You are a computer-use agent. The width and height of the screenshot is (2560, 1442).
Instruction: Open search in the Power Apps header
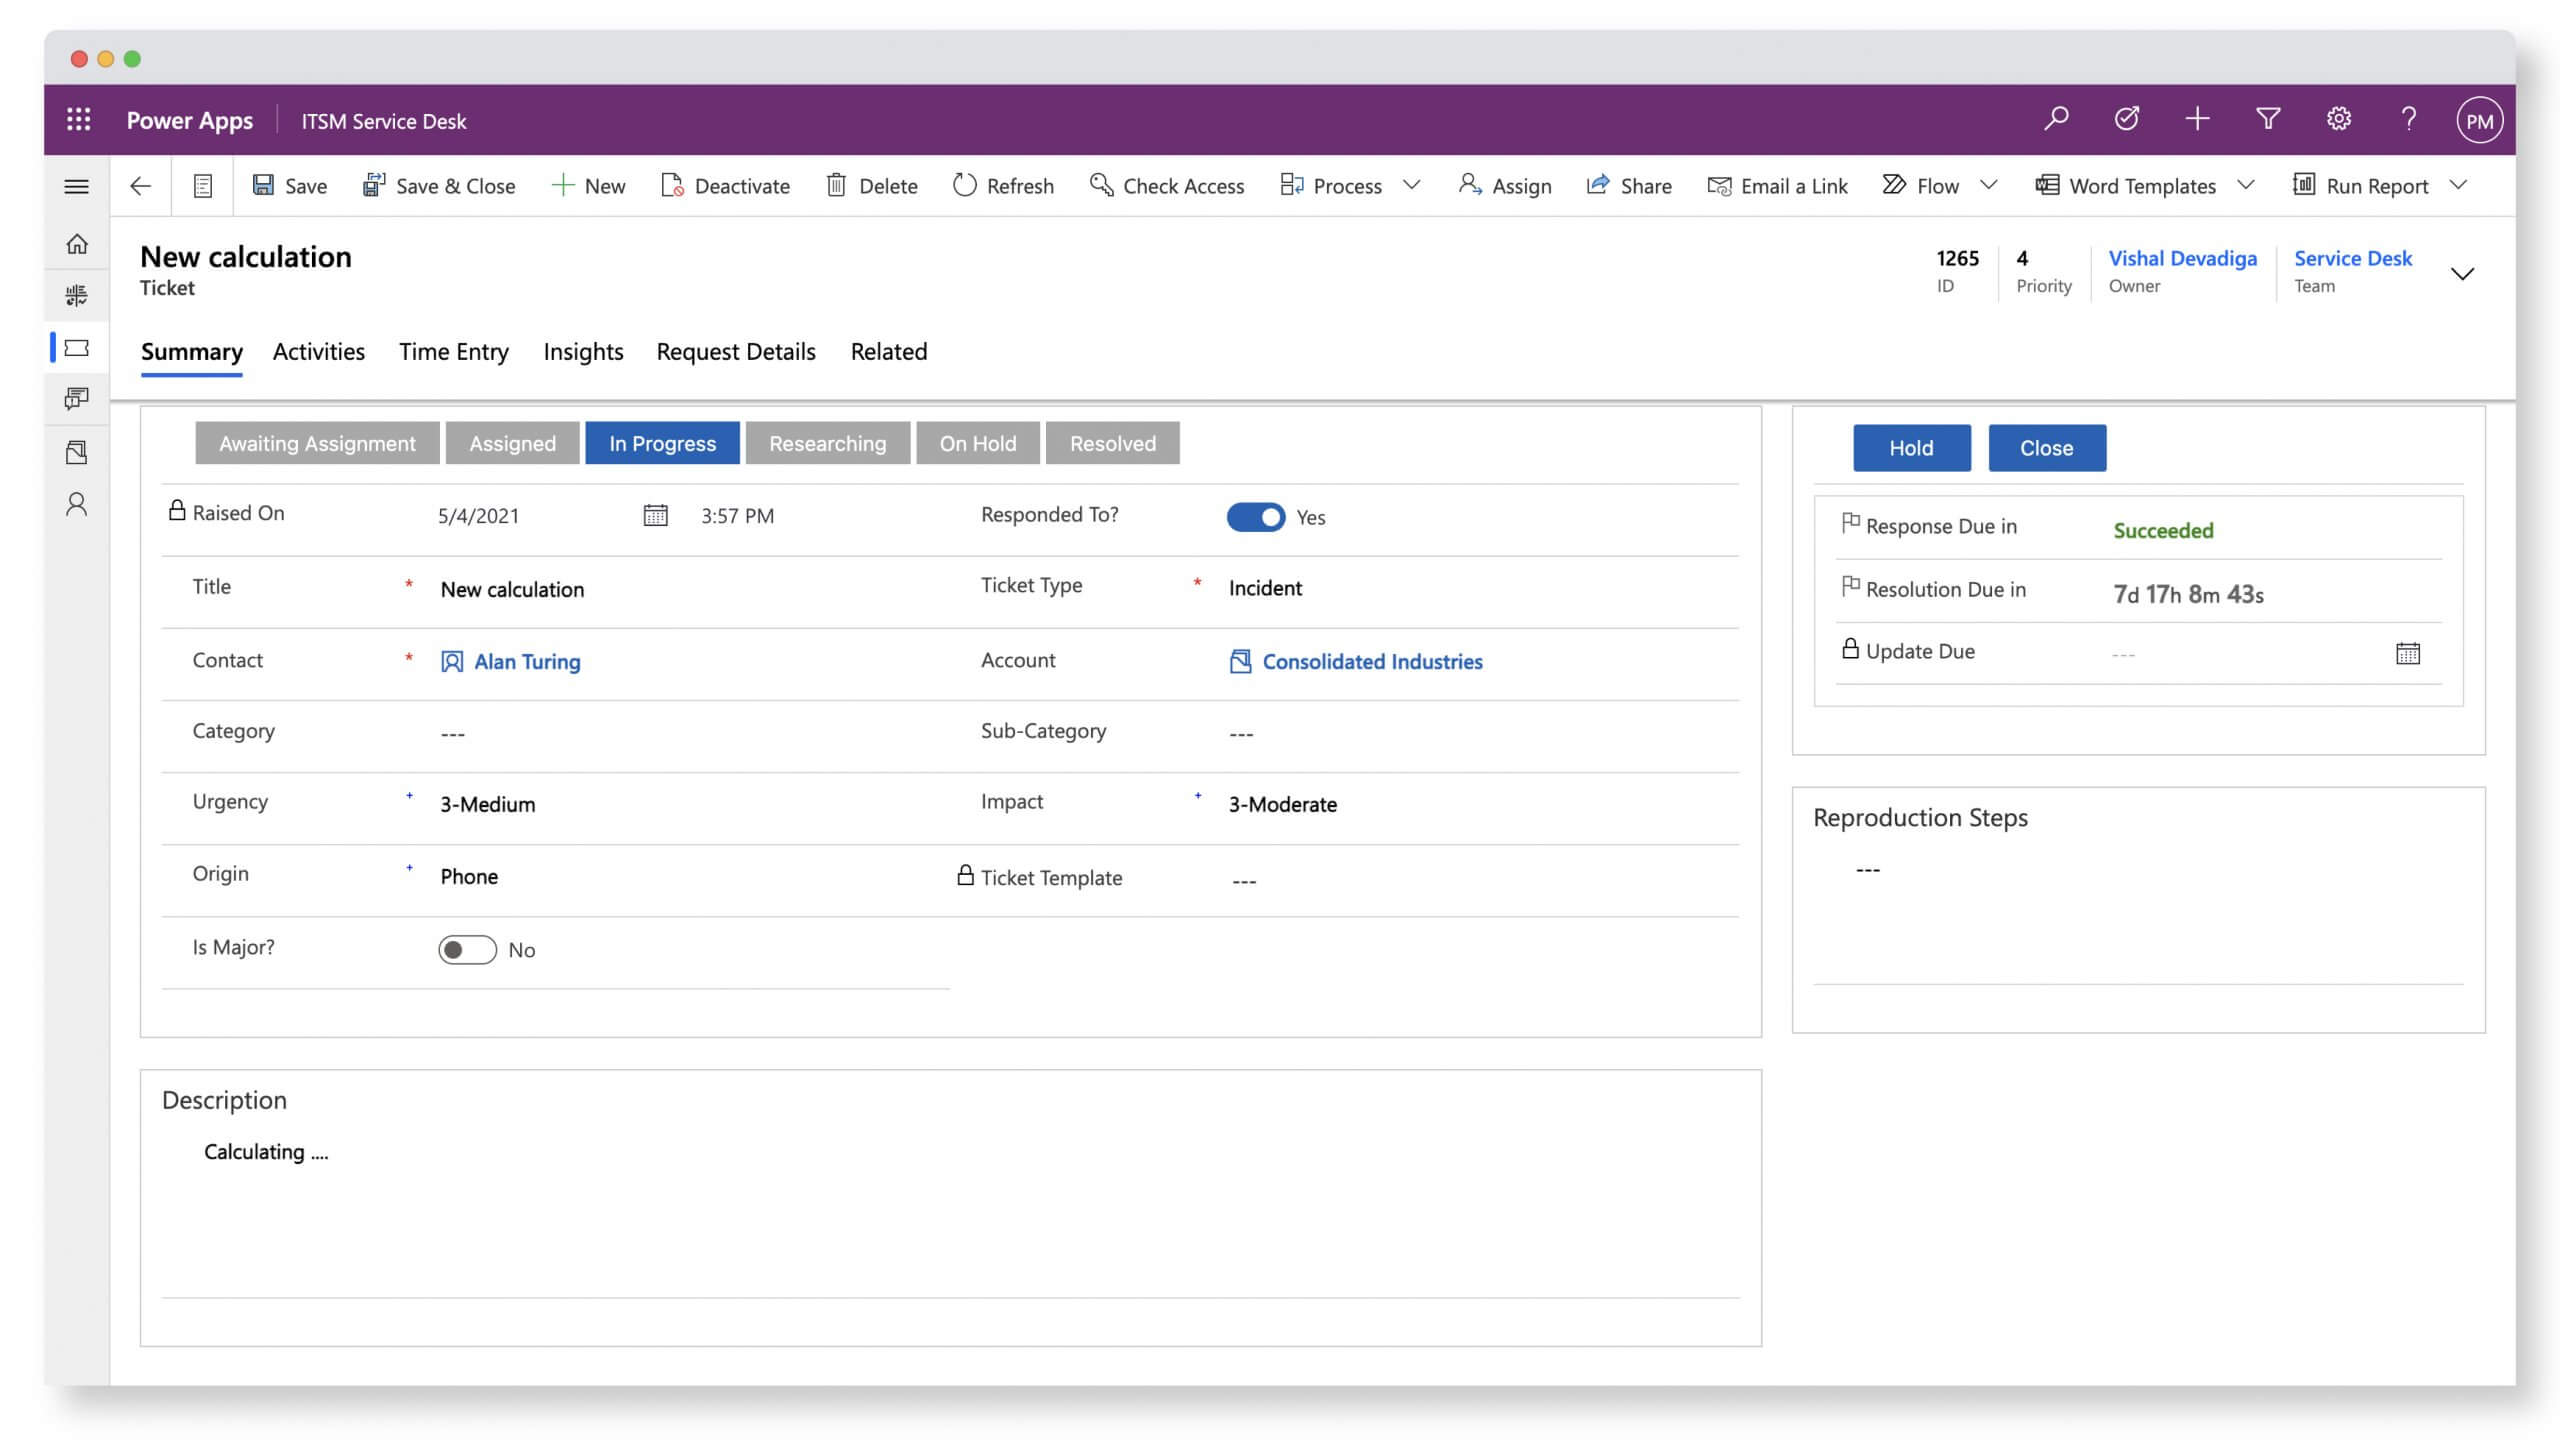(x=2055, y=119)
